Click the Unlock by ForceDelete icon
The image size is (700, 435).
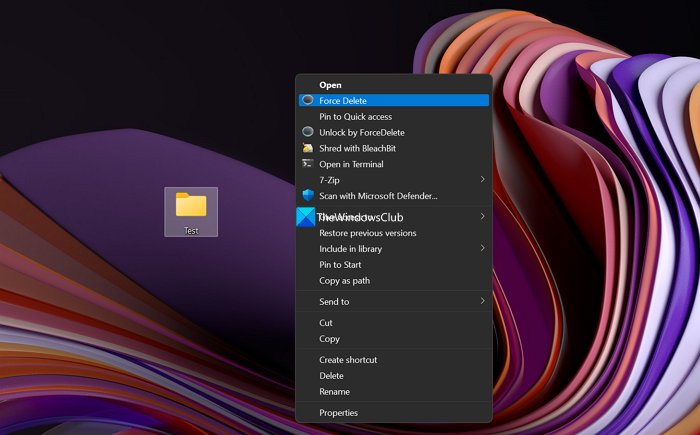coord(308,132)
